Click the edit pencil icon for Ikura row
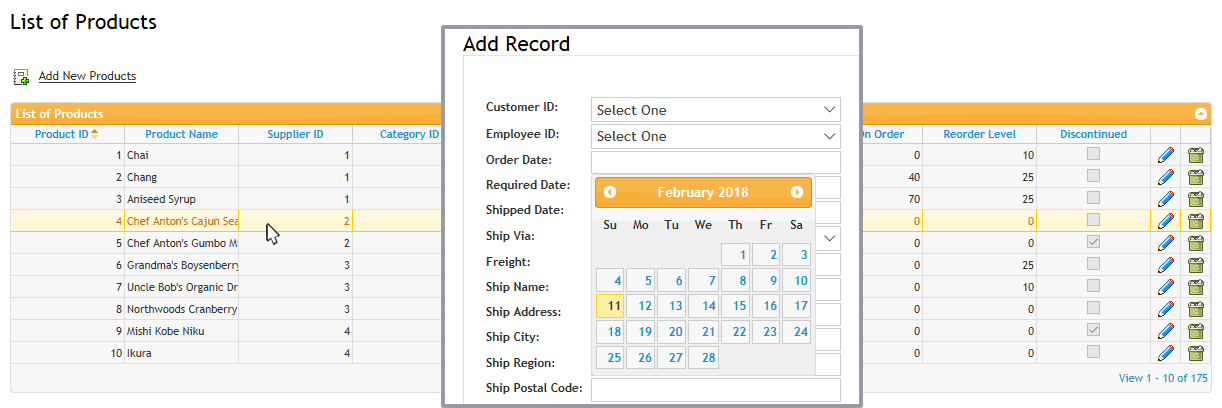1222x408 pixels. (1165, 353)
